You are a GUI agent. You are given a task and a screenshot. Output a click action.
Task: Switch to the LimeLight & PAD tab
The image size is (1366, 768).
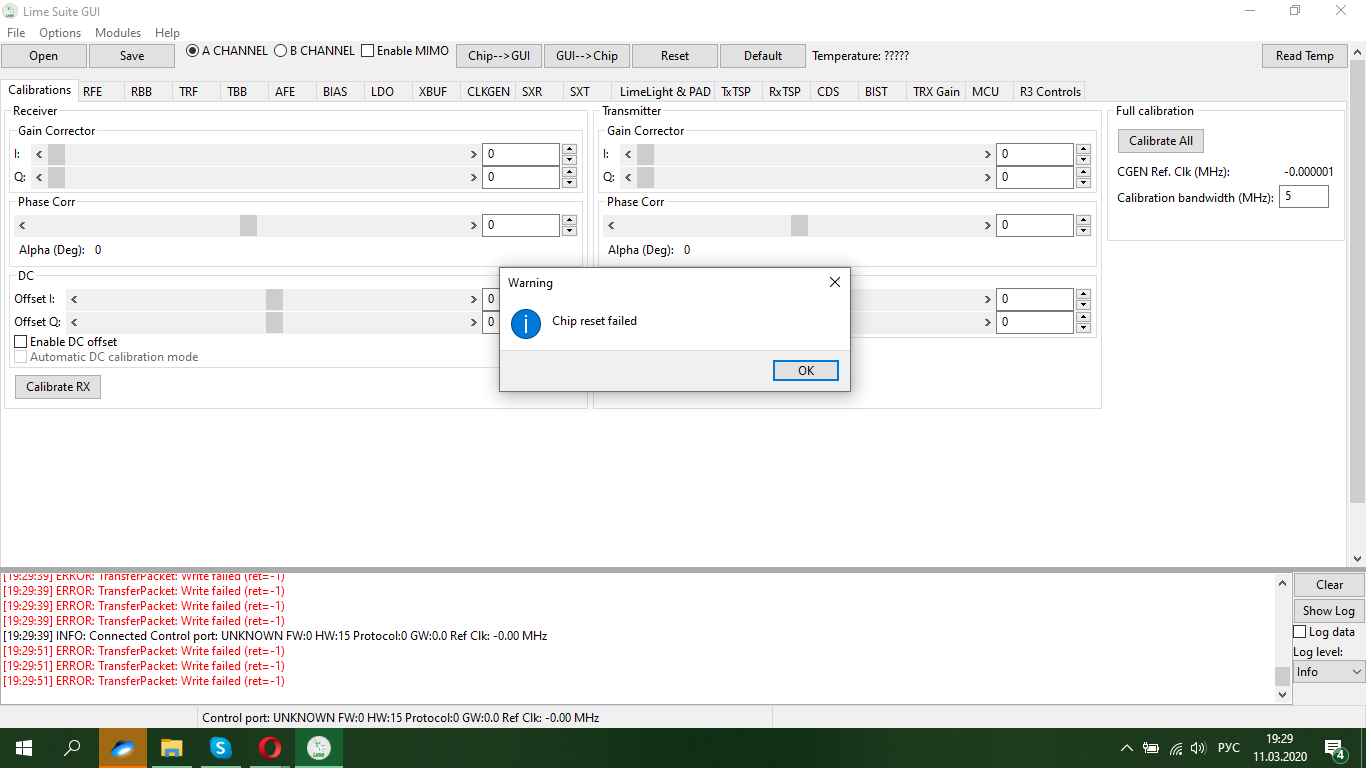coord(665,91)
